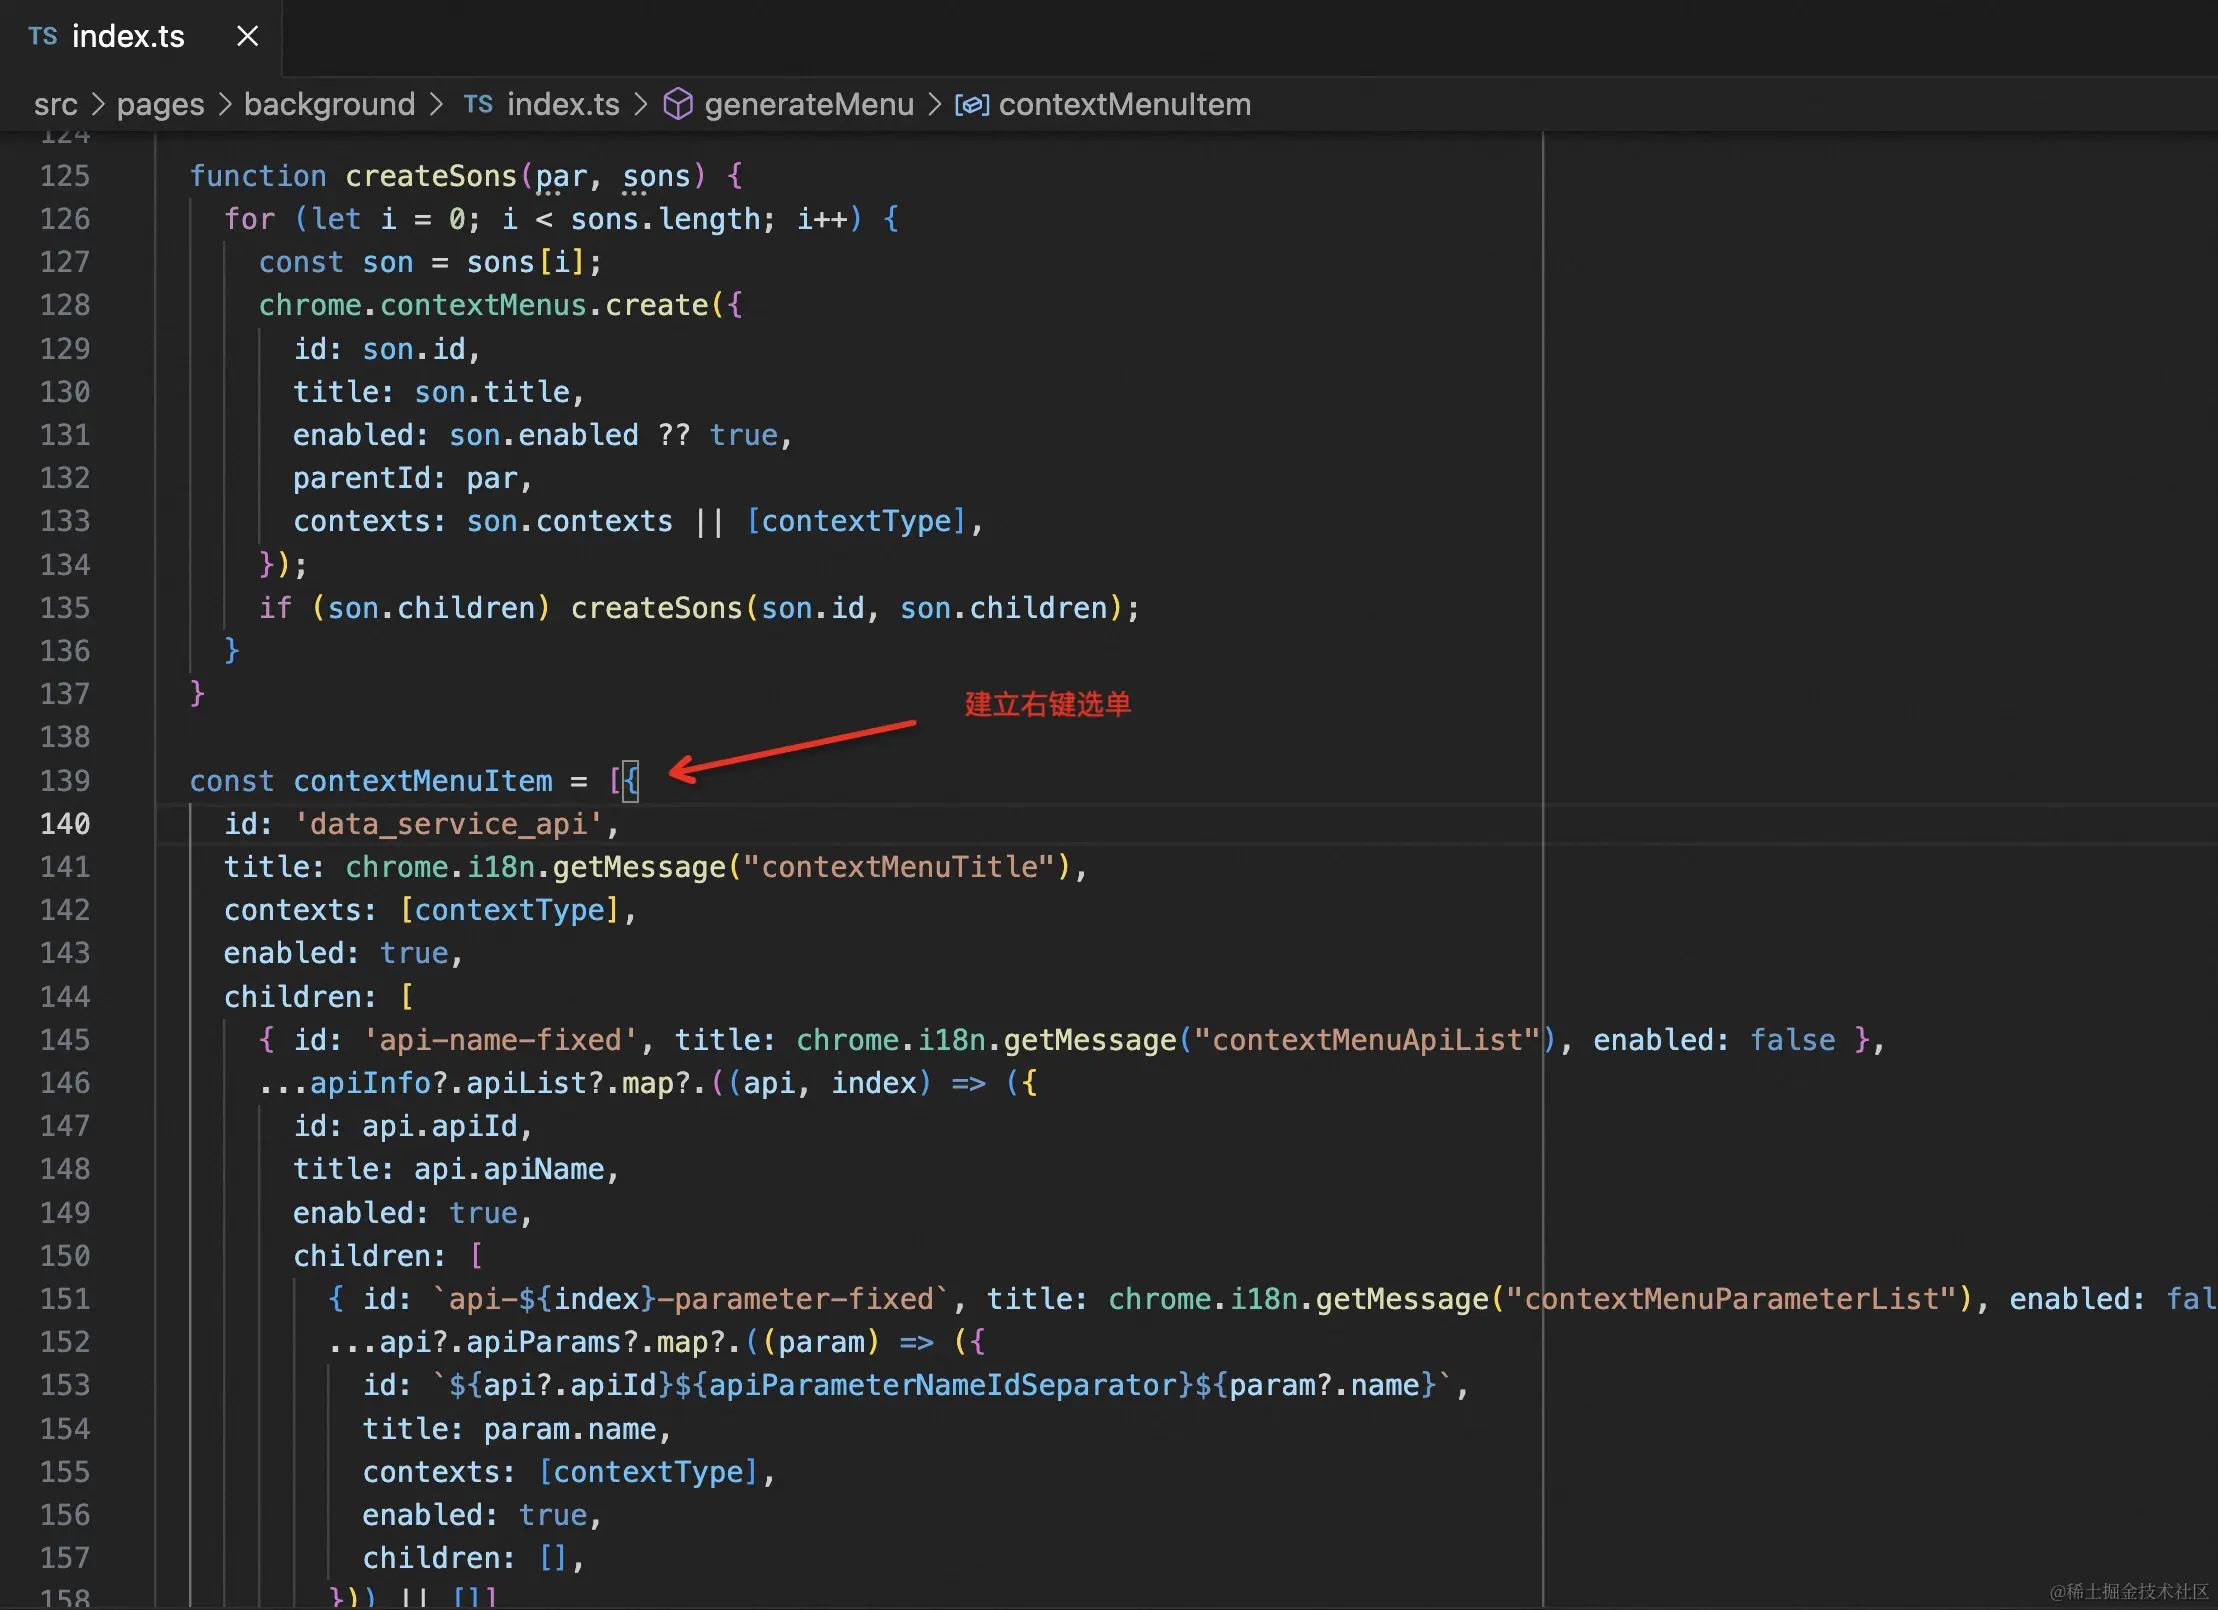Click the contextMenuItem variable symbol icon
2218x1610 pixels.
pos(971,105)
